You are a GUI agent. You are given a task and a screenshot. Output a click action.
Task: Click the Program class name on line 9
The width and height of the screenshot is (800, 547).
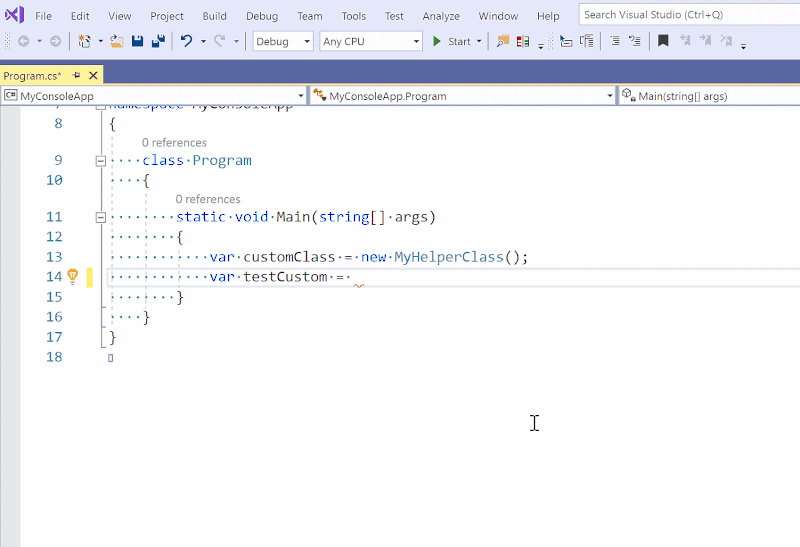221,160
